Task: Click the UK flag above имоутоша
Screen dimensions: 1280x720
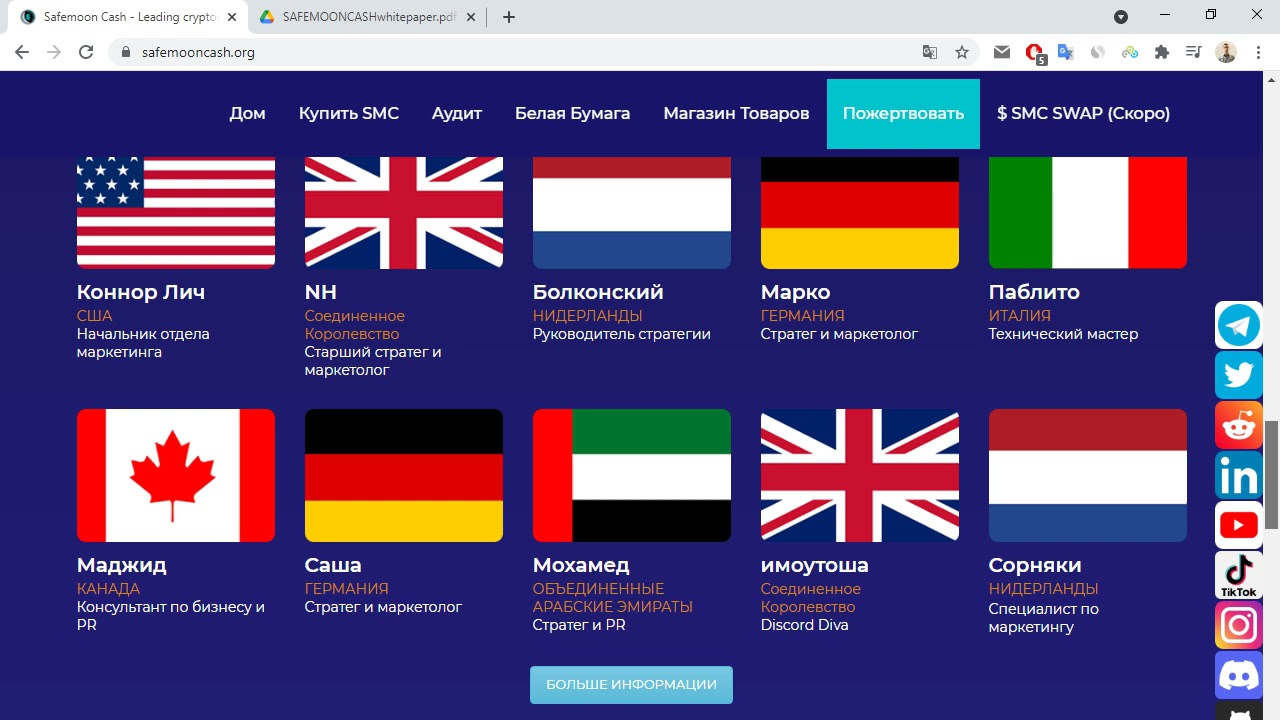Action: pyautogui.click(x=860, y=475)
